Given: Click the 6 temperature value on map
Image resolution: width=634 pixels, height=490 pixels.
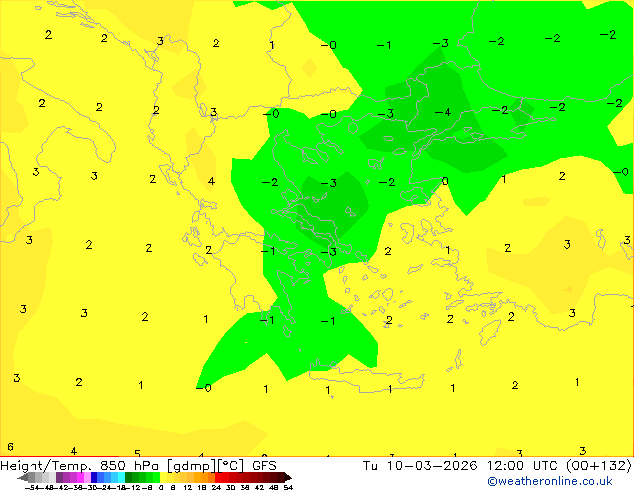Looking at the screenshot, I should click(11, 447).
